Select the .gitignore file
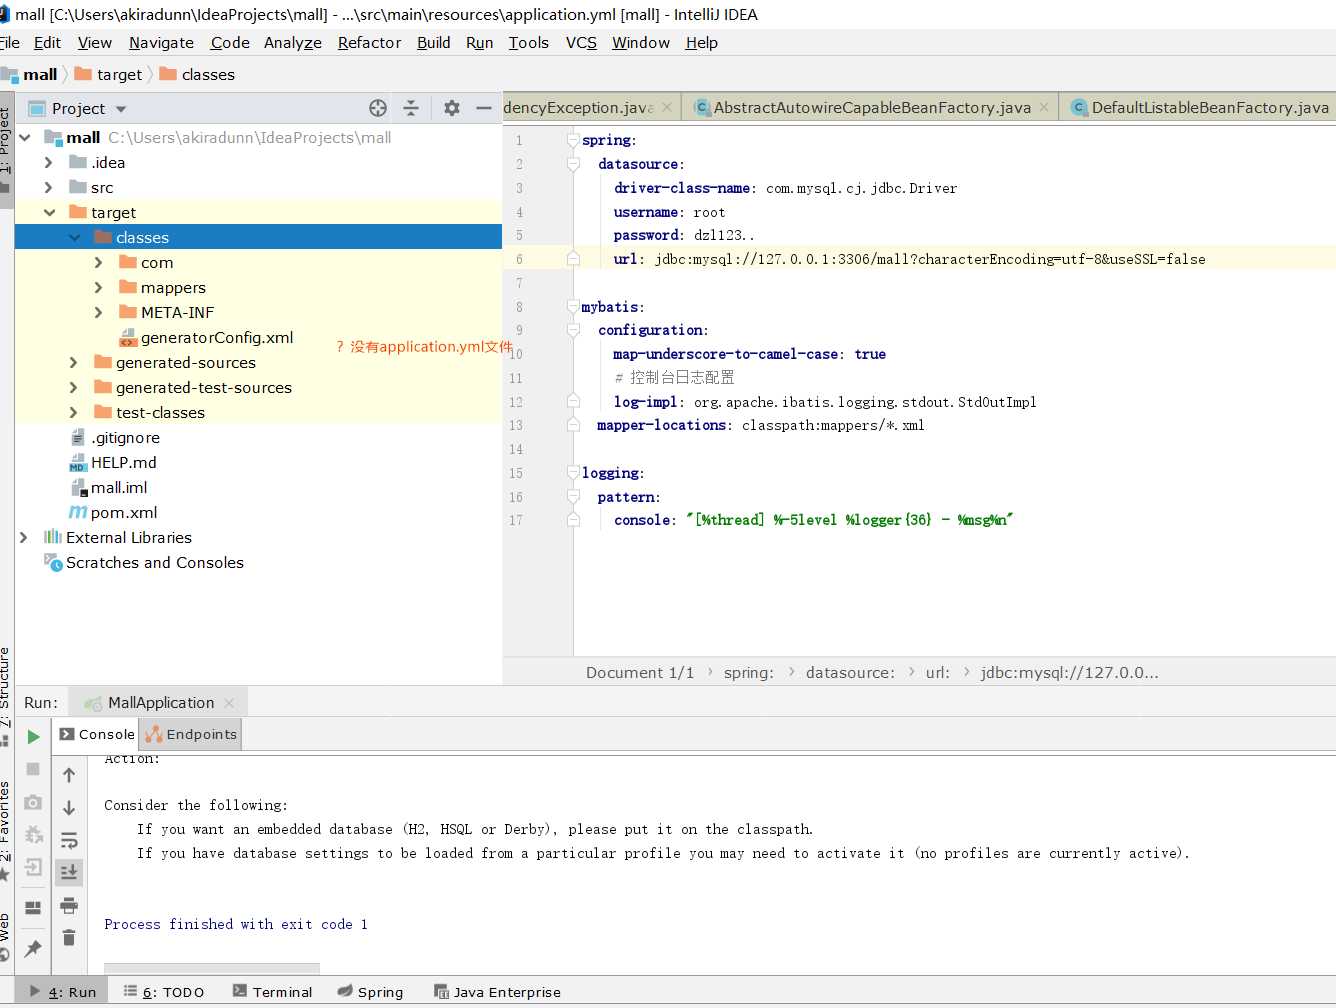1336x1008 pixels. coord(125,437)
